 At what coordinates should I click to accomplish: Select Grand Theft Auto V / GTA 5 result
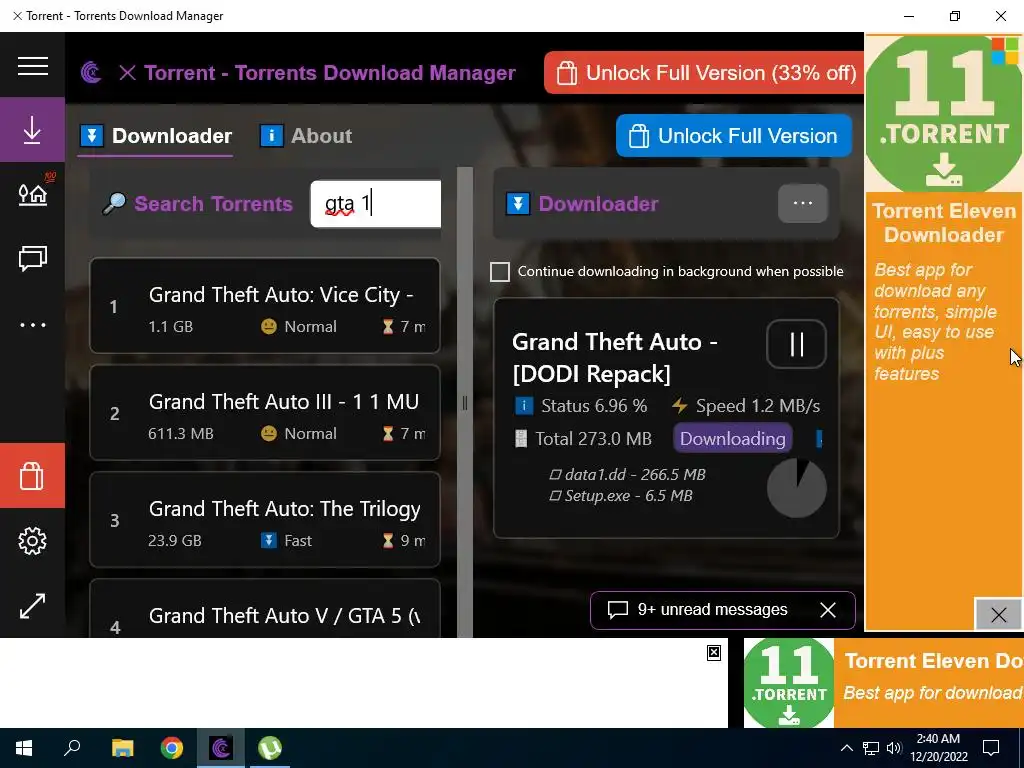tap(264, 609)
